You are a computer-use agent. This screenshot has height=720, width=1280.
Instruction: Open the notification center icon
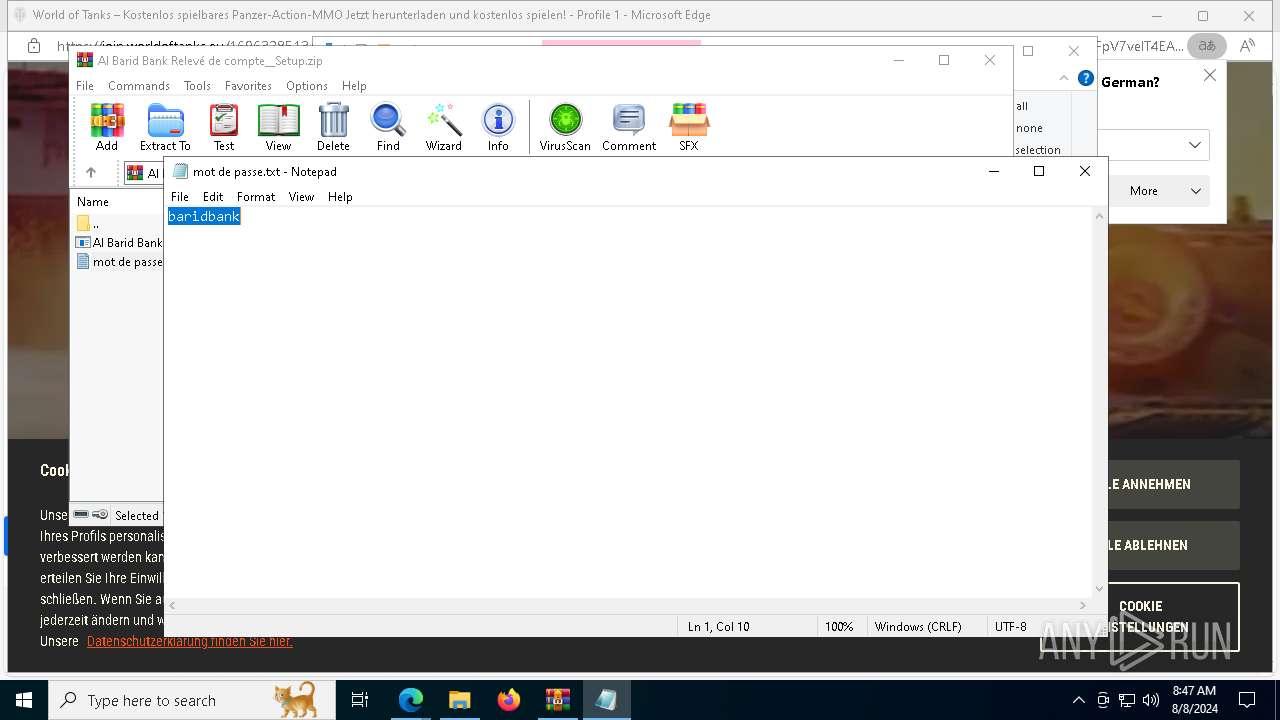point(1247,700)
